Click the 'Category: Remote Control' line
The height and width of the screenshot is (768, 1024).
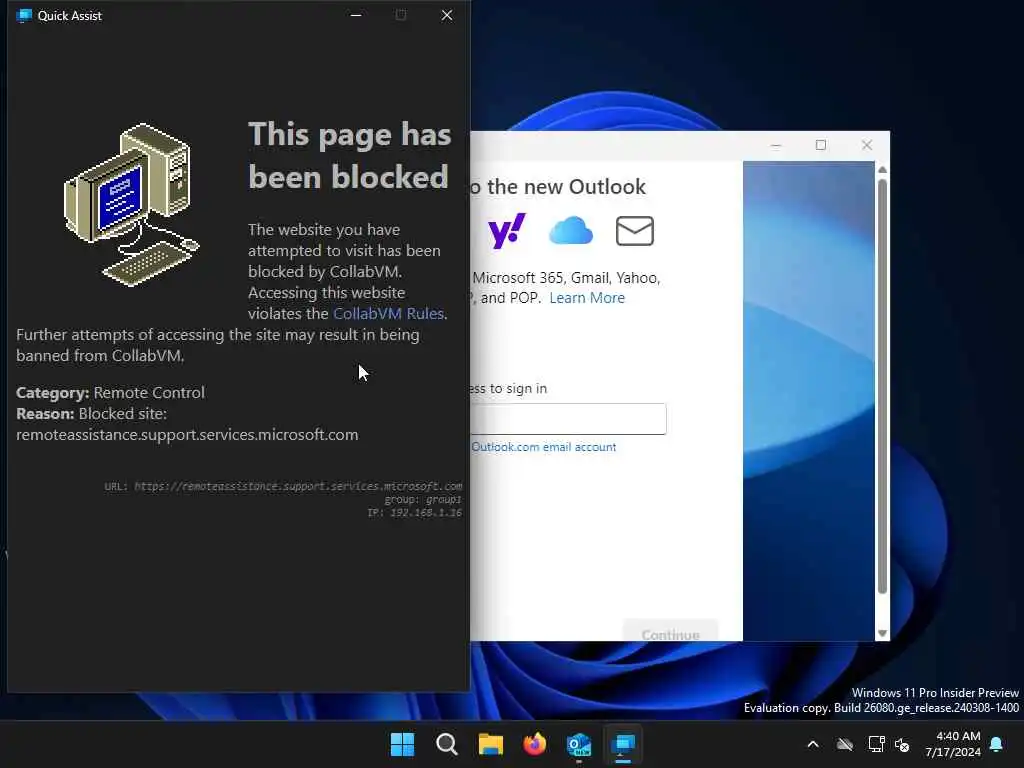(x=110, y=392)
